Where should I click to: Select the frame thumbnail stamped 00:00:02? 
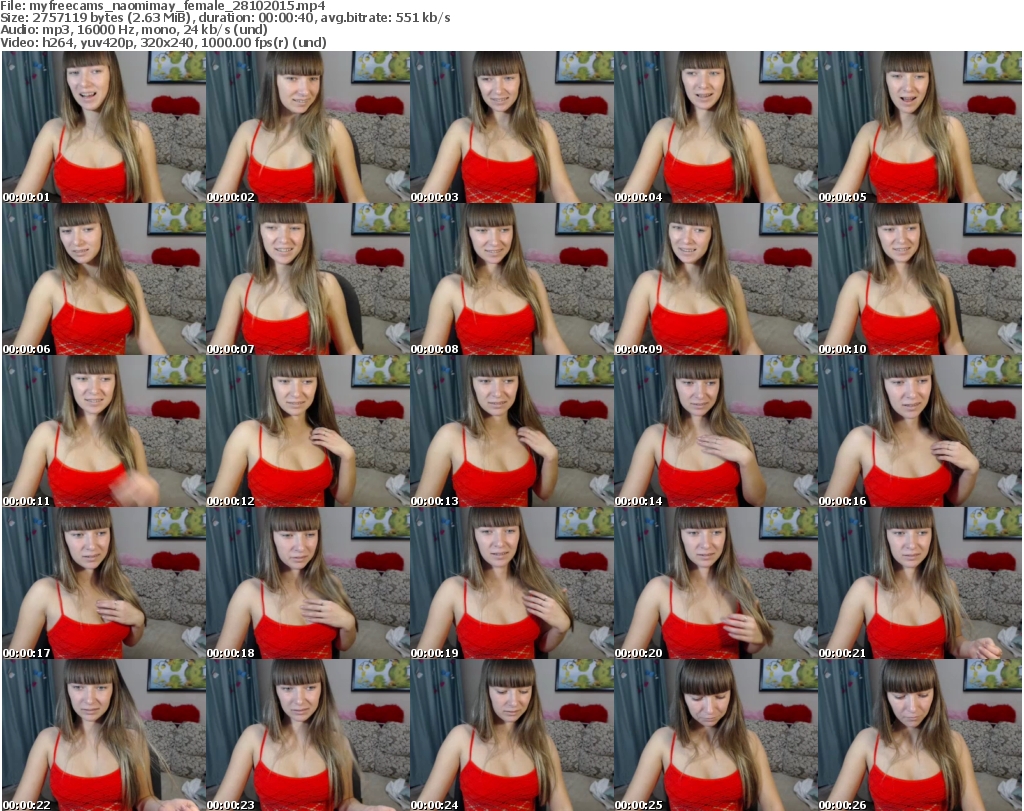pyautogui.click(x=308, y=127)
